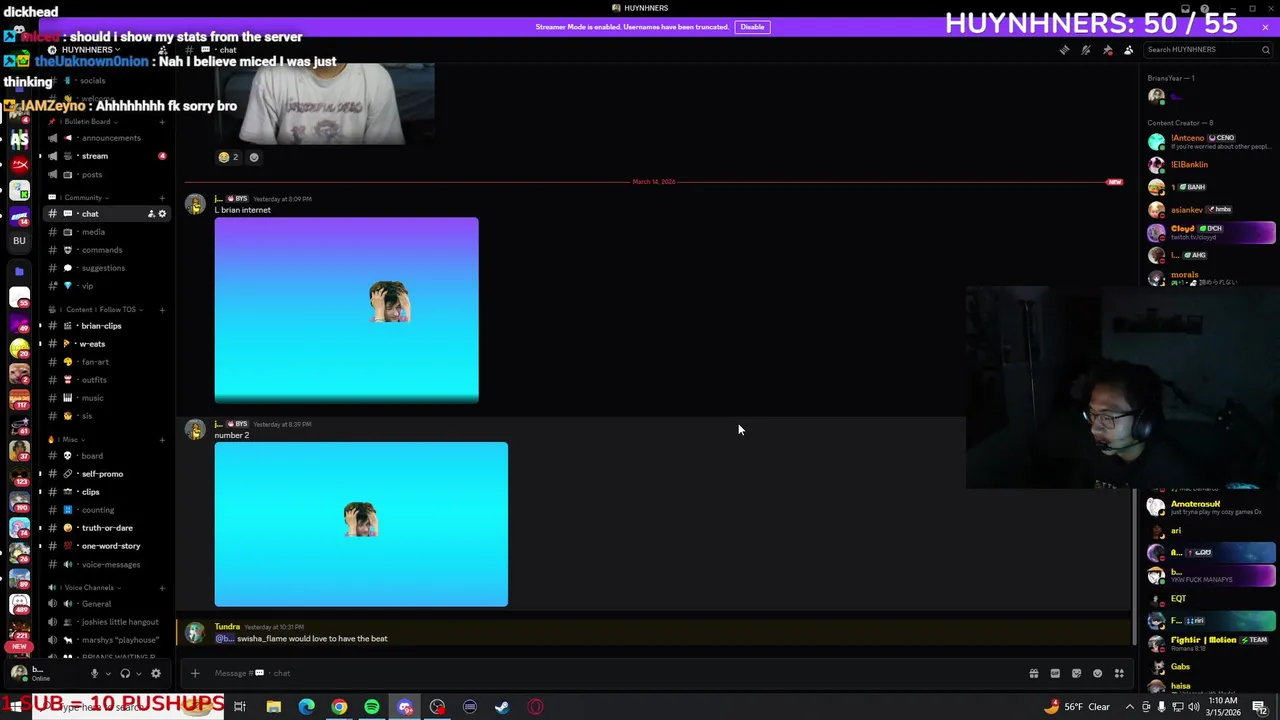
Task: Add channel to Bulletin Board category
Action: coord(162,122)
